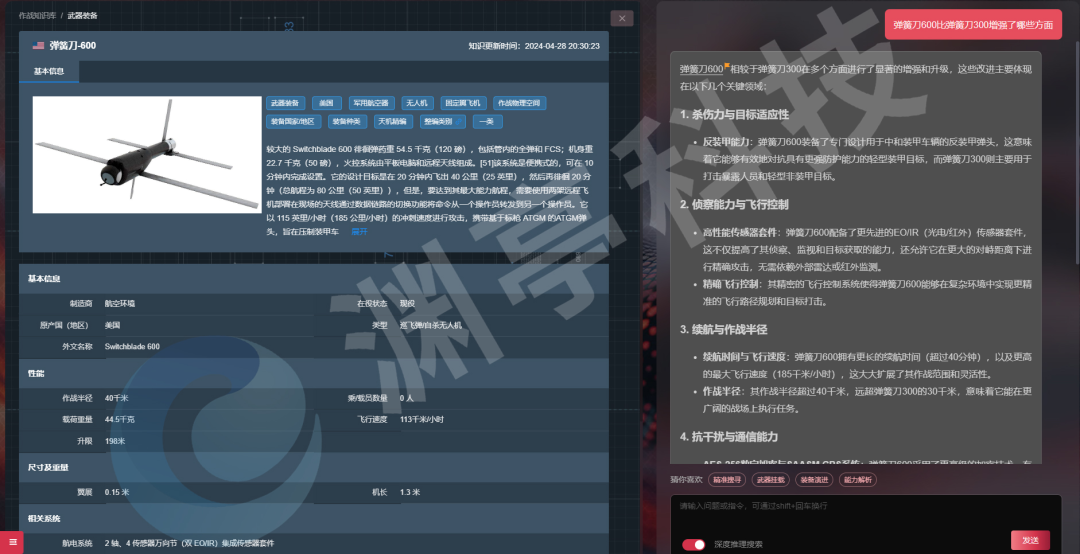Select the 固定翼飞机 tag
The image size is (1080, 554).
(463, 103)
